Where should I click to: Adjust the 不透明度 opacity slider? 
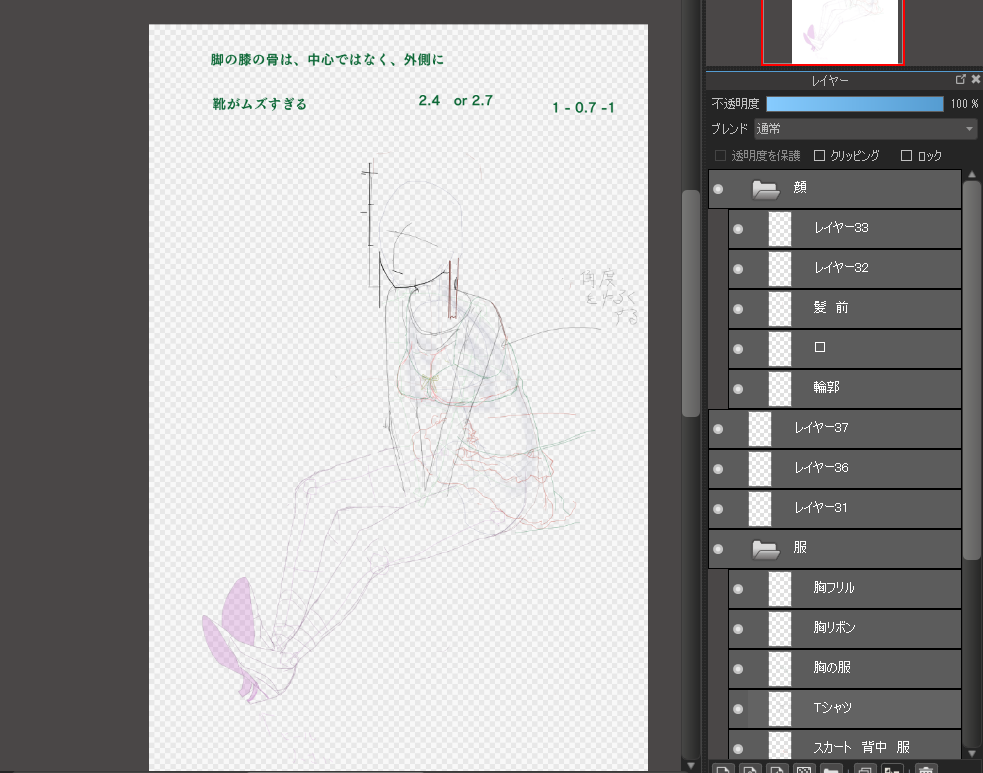coord(854,103)
